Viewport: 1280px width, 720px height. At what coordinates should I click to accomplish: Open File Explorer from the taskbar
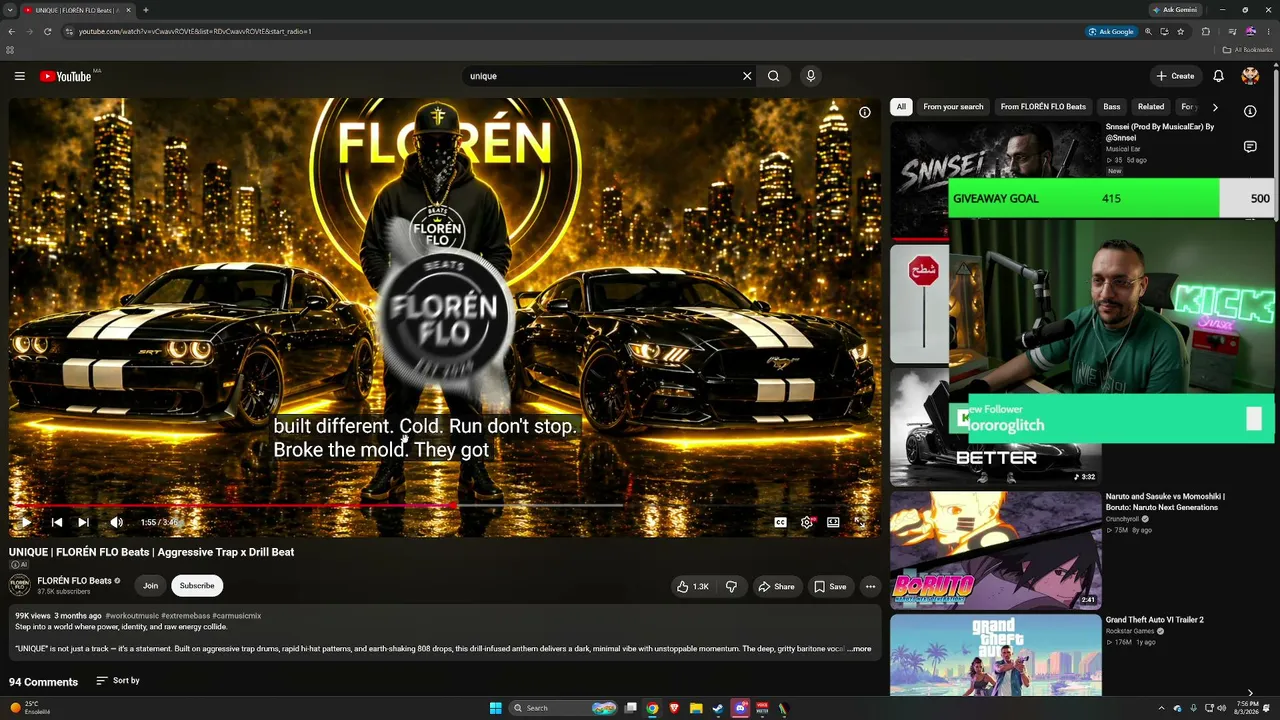click(x=696, y=708)
